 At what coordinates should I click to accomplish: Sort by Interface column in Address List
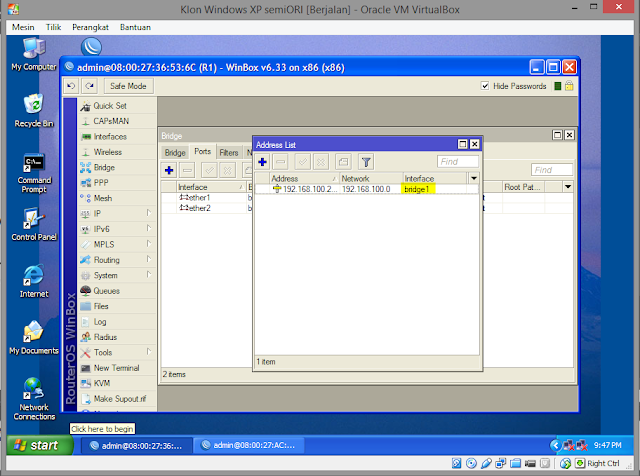click(x=436, y=178)
